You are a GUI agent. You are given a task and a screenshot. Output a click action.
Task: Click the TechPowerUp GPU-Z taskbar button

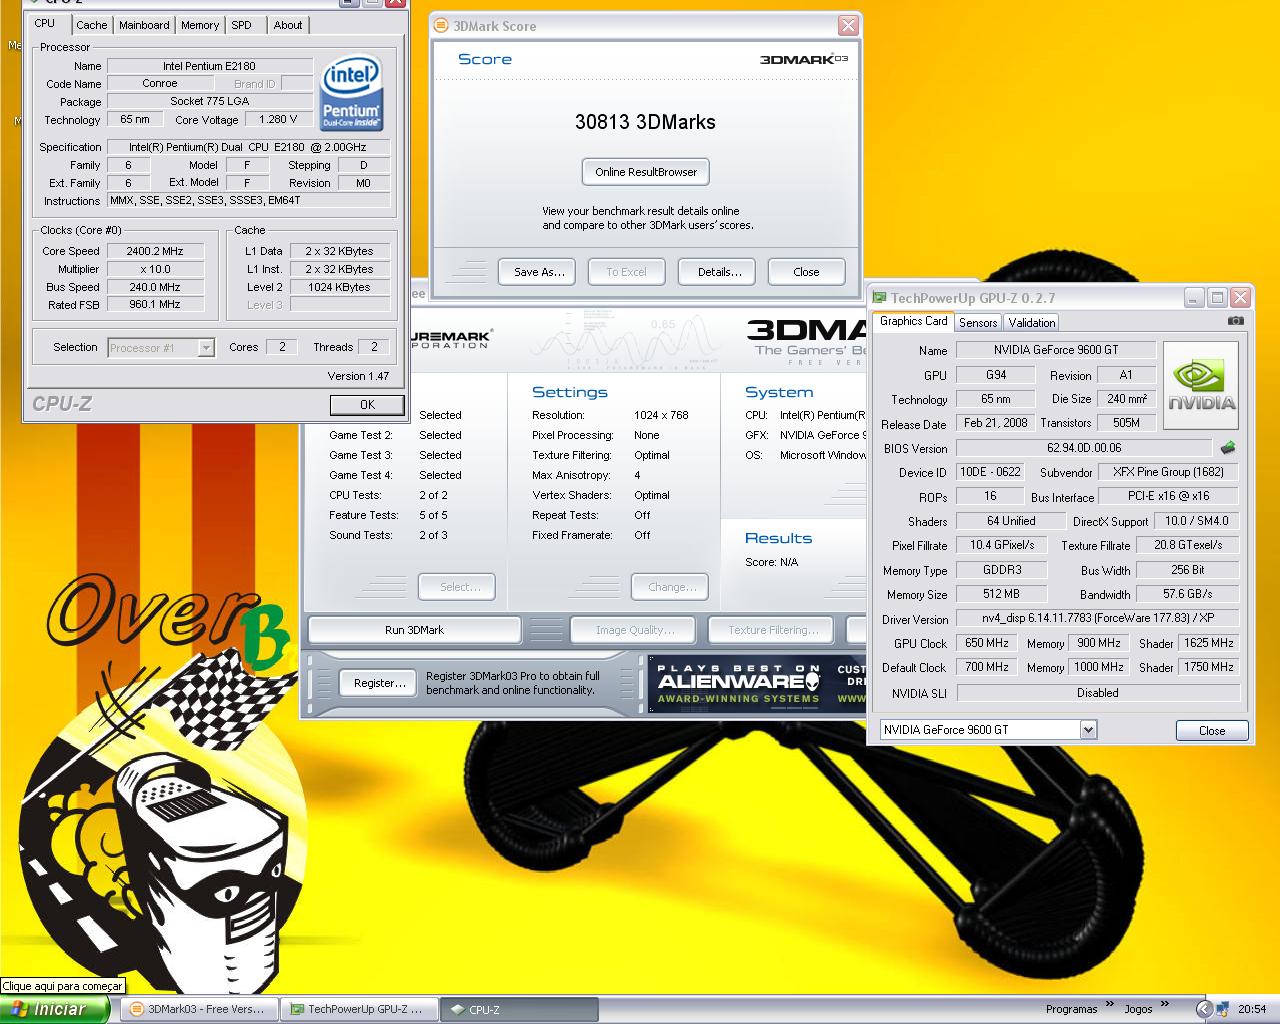click(357, 1009)
